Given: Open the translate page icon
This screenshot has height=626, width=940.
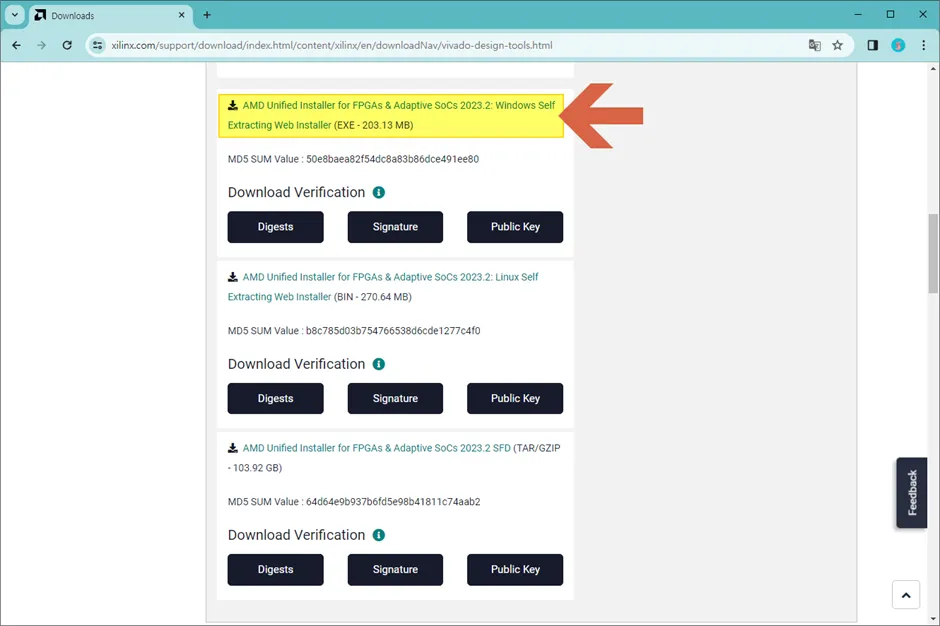Looking at the screenshot, I should point(814,45).
